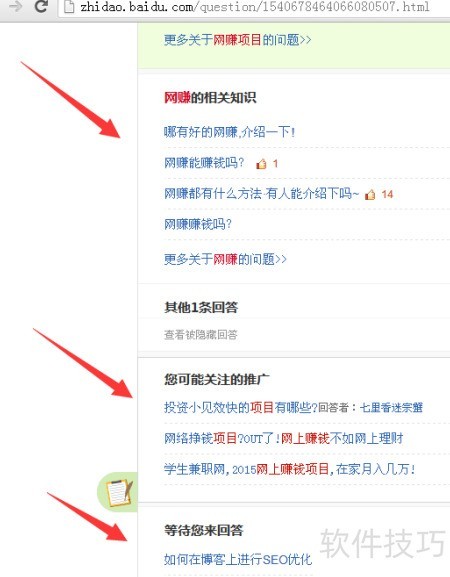The image size is (450, 577).
Task: Open 更多关于网赚的问题 link
Action: pos(225,259)
